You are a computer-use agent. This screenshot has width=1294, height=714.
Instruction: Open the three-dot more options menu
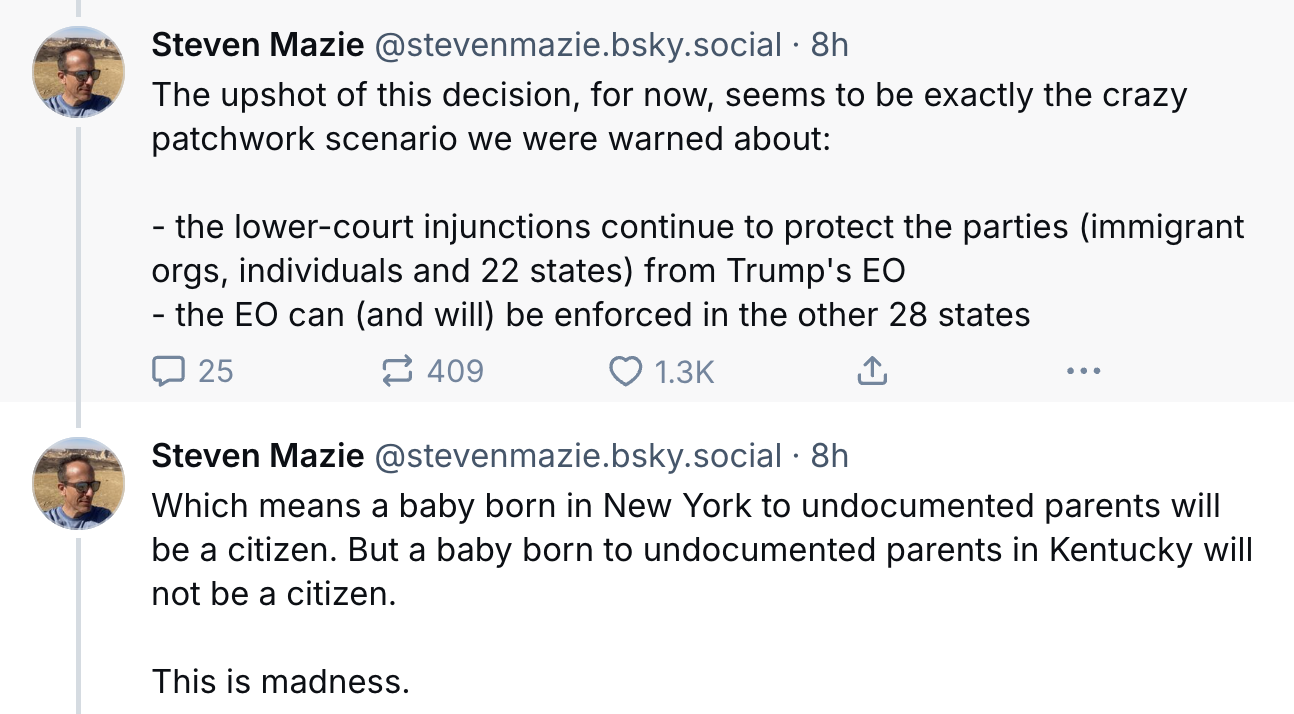tap(1083, 372)
